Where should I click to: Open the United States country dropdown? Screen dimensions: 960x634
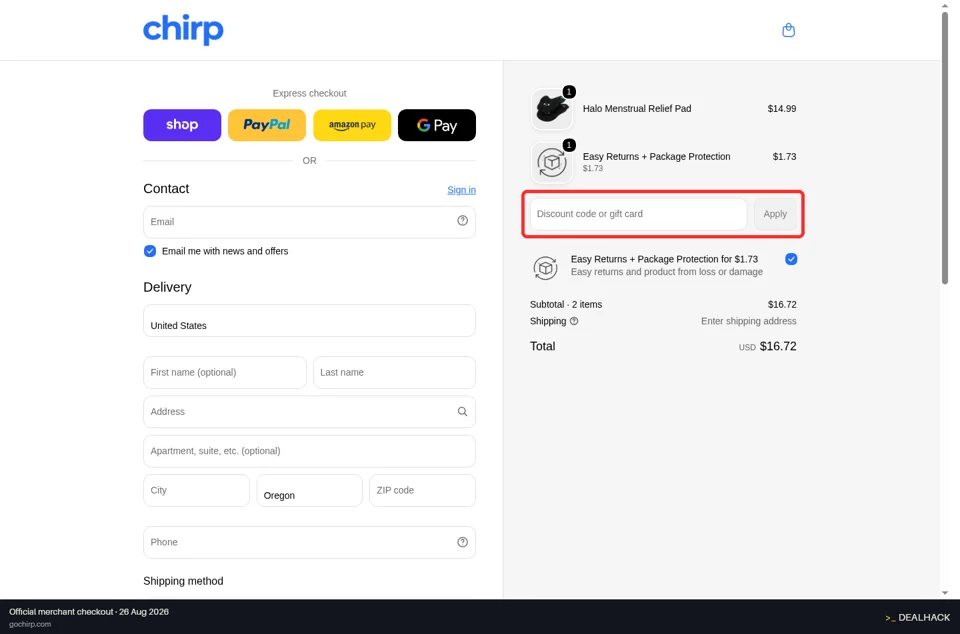point(309,321)
